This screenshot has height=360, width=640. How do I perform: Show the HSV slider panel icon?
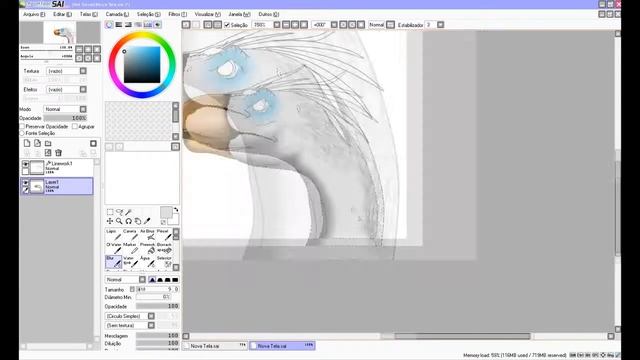(128, 25)
